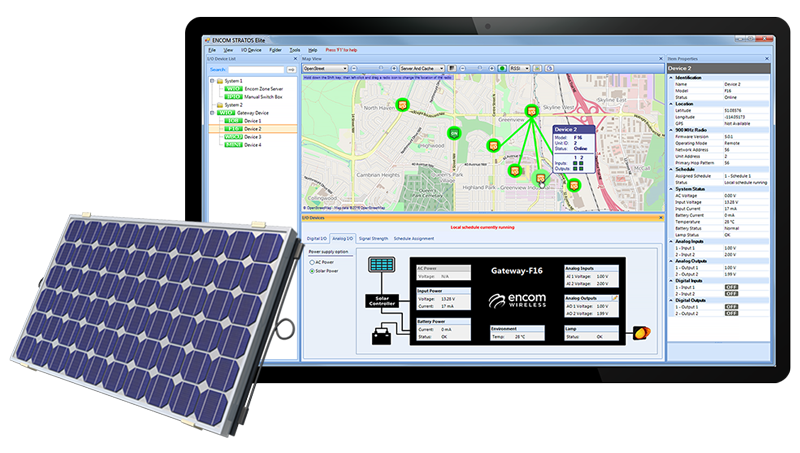Screen dimensions: 800x453
Task: Click the Solar Controller box in diagram
Action: click(382, 300)
